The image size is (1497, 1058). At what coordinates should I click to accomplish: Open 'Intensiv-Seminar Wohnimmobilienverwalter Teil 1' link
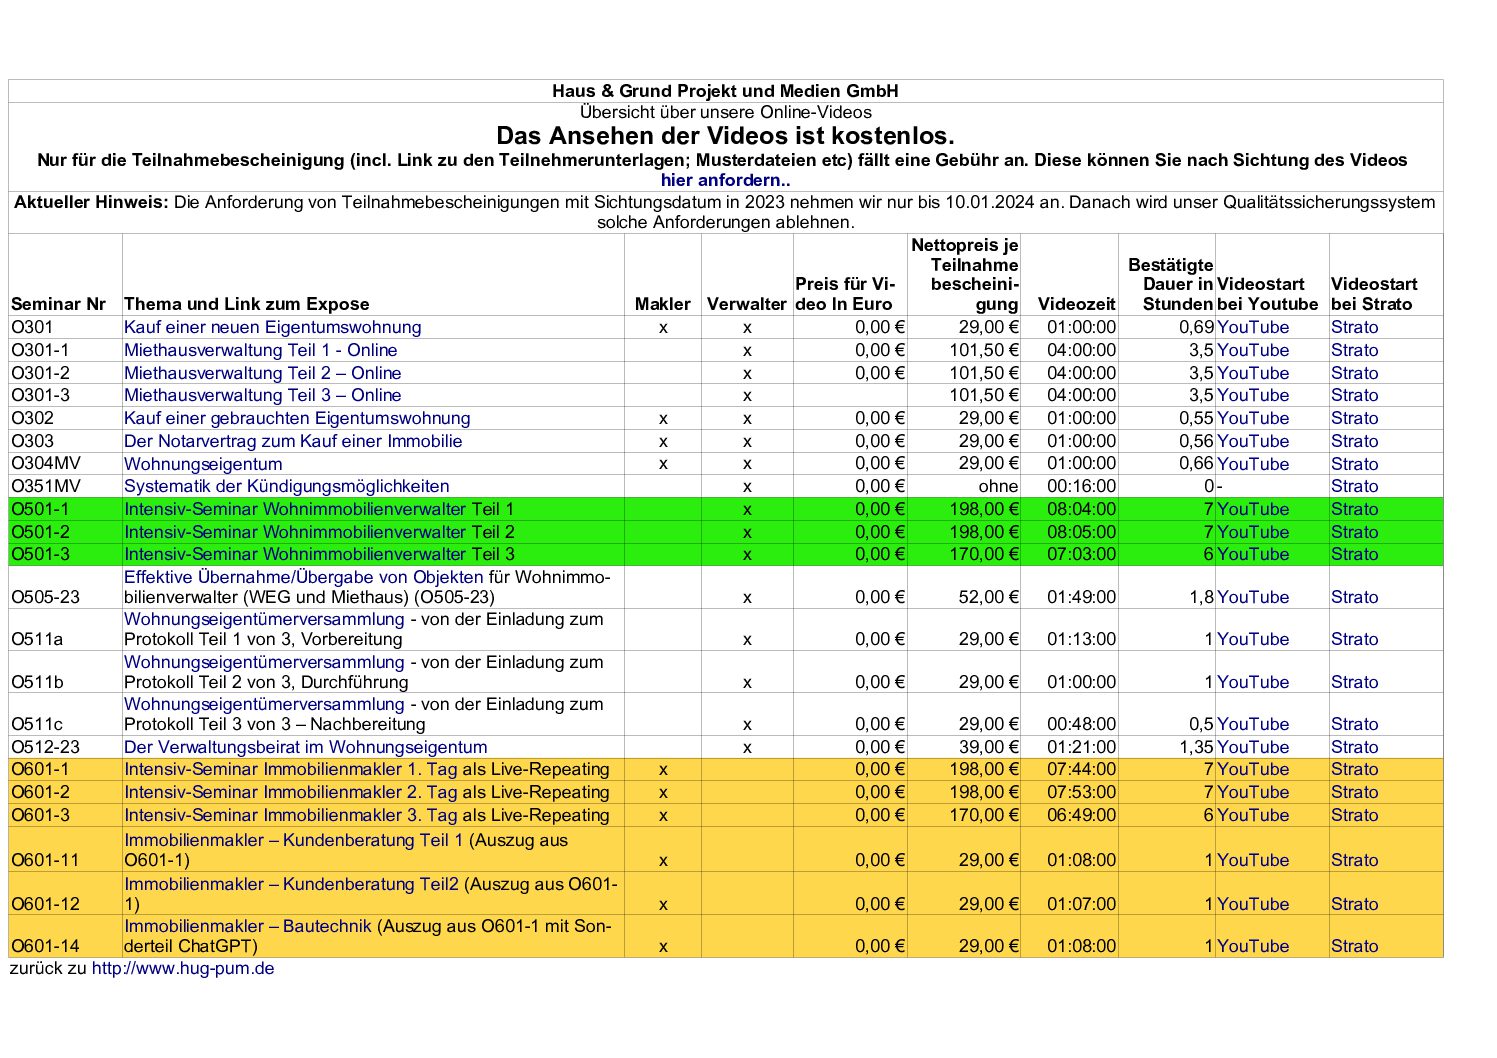tap(319, 509)
